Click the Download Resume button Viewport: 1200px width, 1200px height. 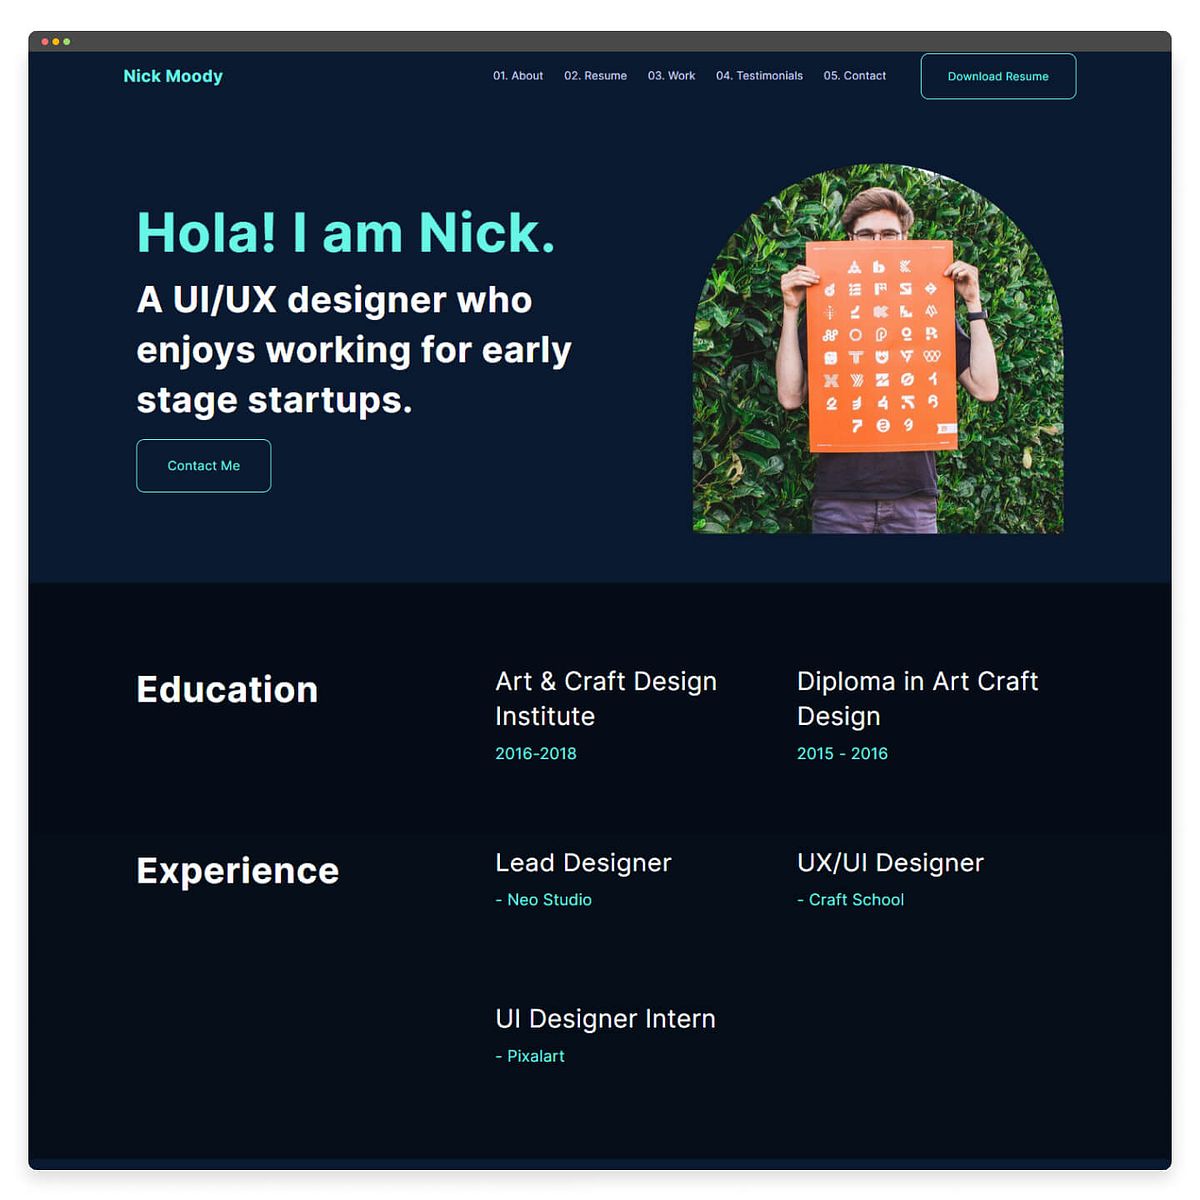pyautogui.click(x=998, y=76)
